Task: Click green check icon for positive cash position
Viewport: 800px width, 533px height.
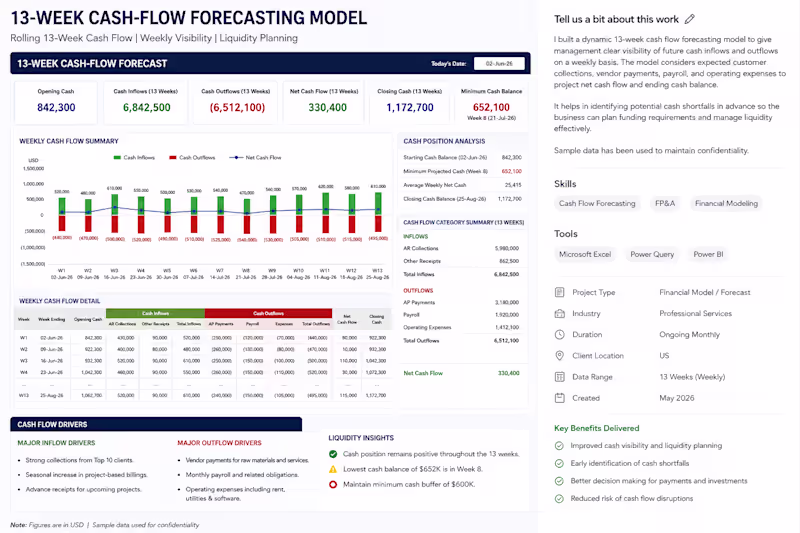Action: point(333,454)
